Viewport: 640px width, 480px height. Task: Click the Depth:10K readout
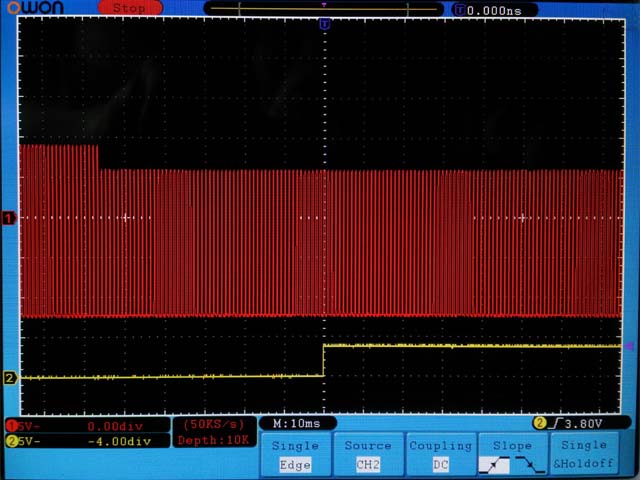213,440
